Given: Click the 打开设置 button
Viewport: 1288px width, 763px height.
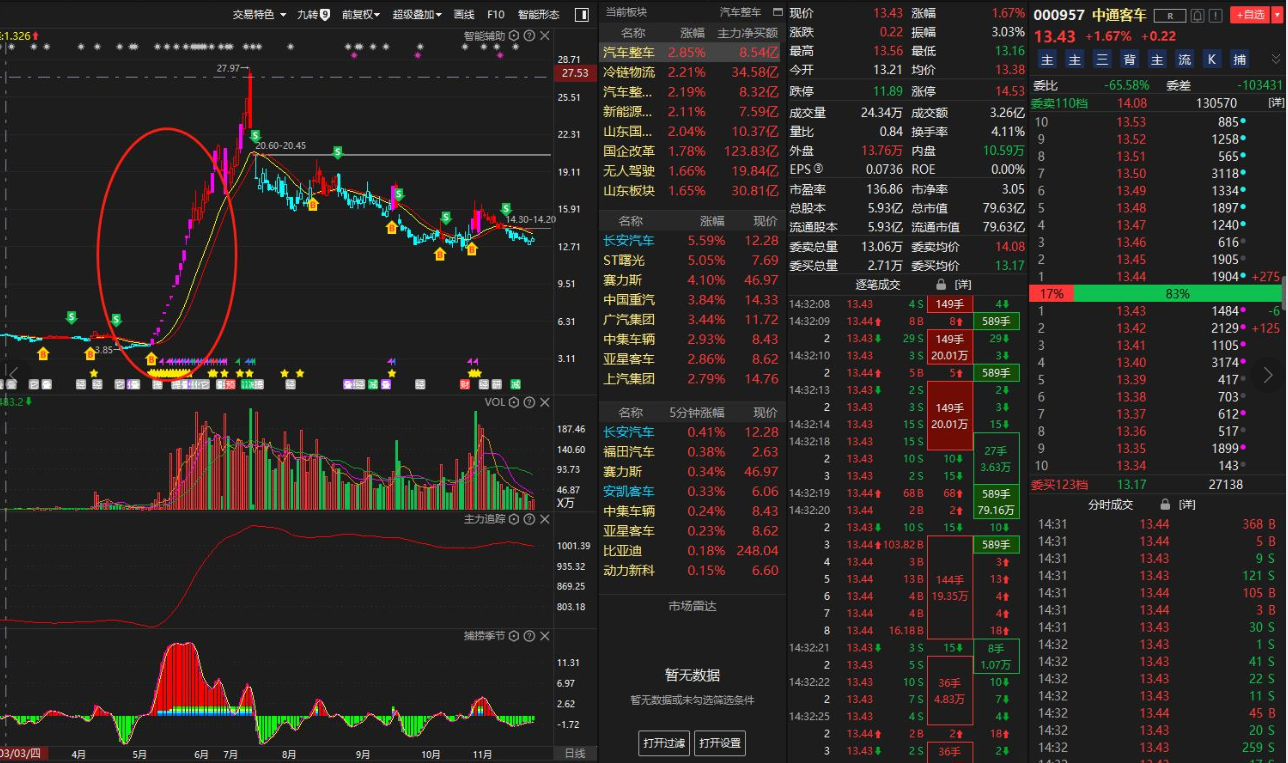Looking at the screenshot, I should pyautogui.click(x=720, y=743).
